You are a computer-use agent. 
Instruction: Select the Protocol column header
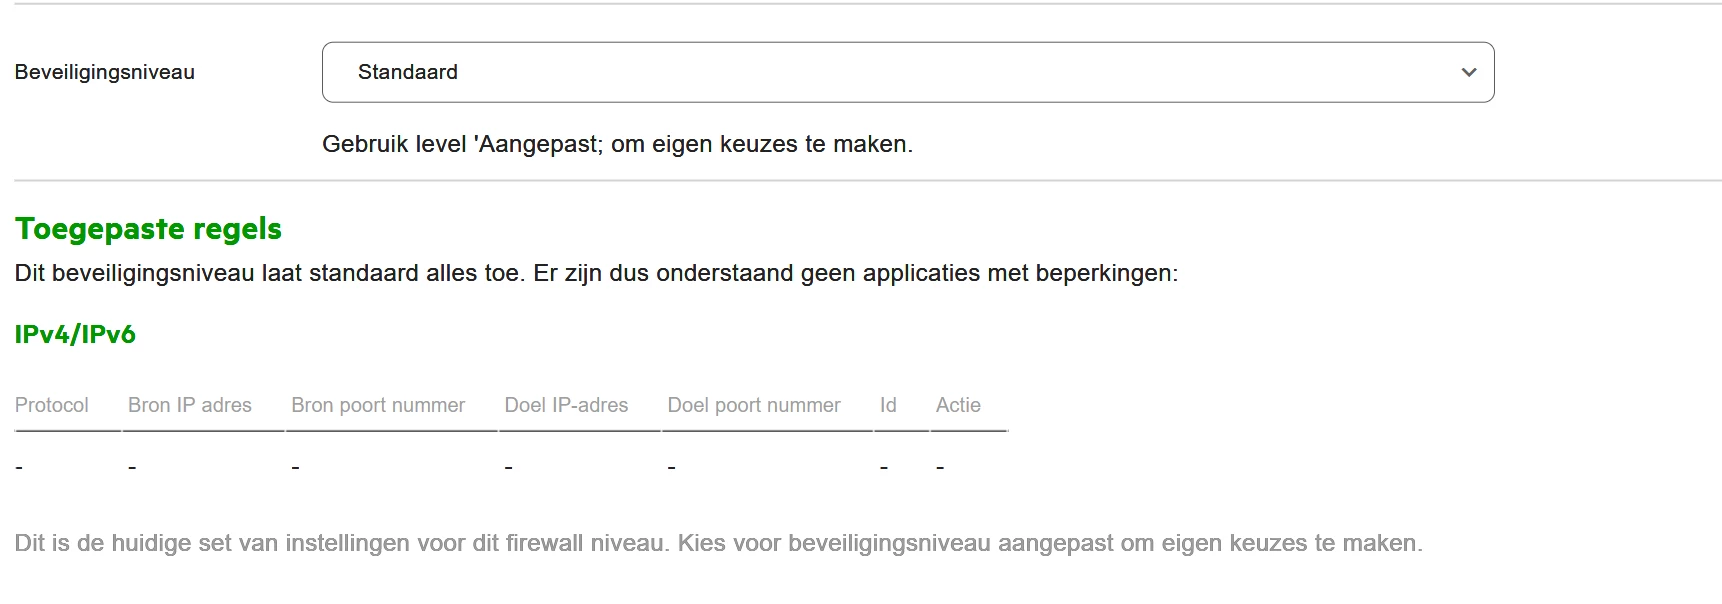click(52, 405)
